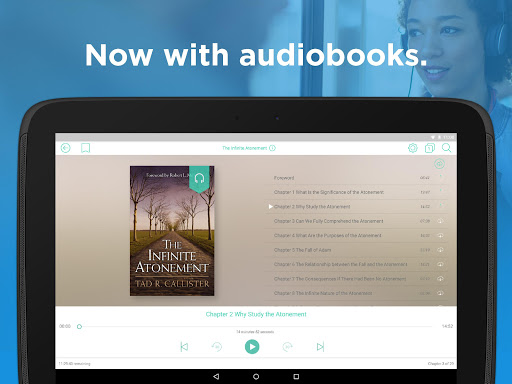This screenshot has height=384, width=512.
Task: Tap The Infinite Atonement cover thumbnail
Action: pyautogui.click(x=172, y=231)
